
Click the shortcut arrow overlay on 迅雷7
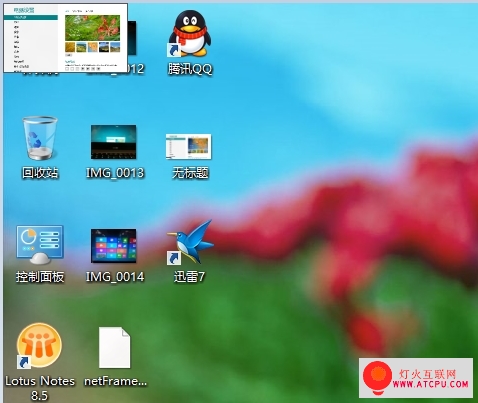[174, 258]
